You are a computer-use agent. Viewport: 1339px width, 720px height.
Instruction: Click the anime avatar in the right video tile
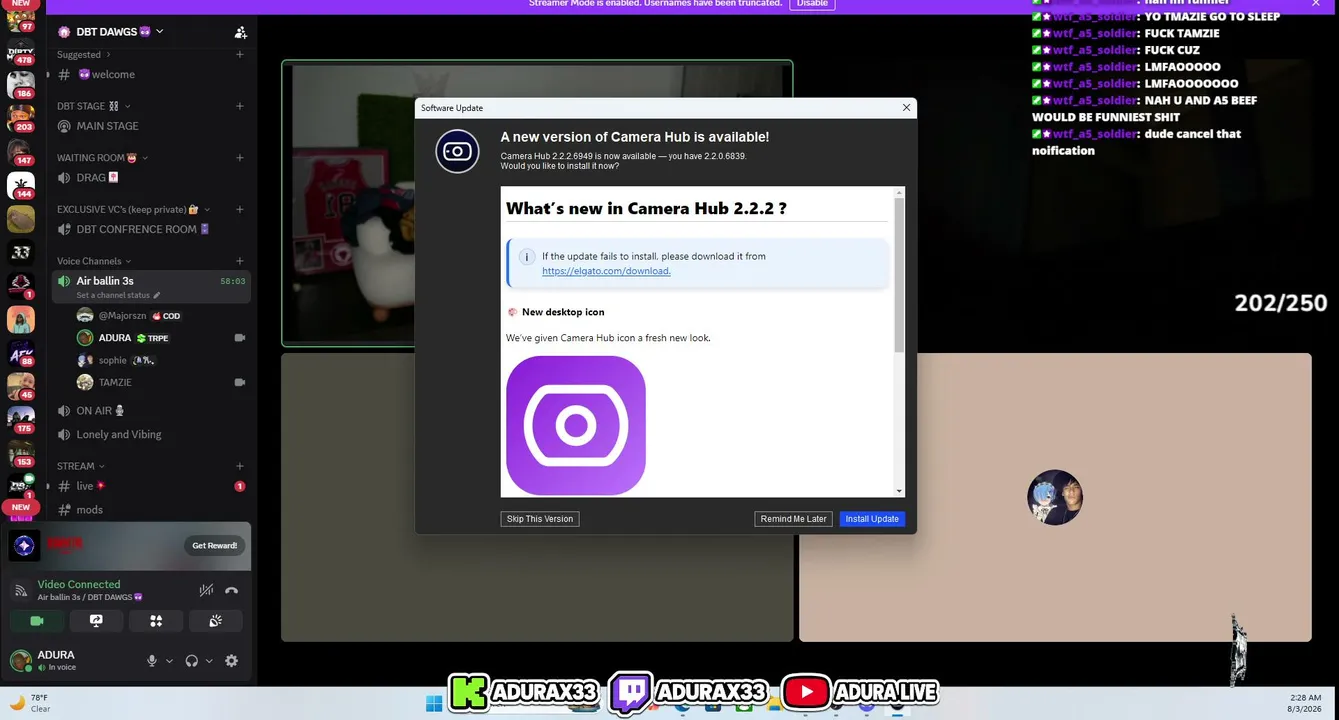point(1055,497)
